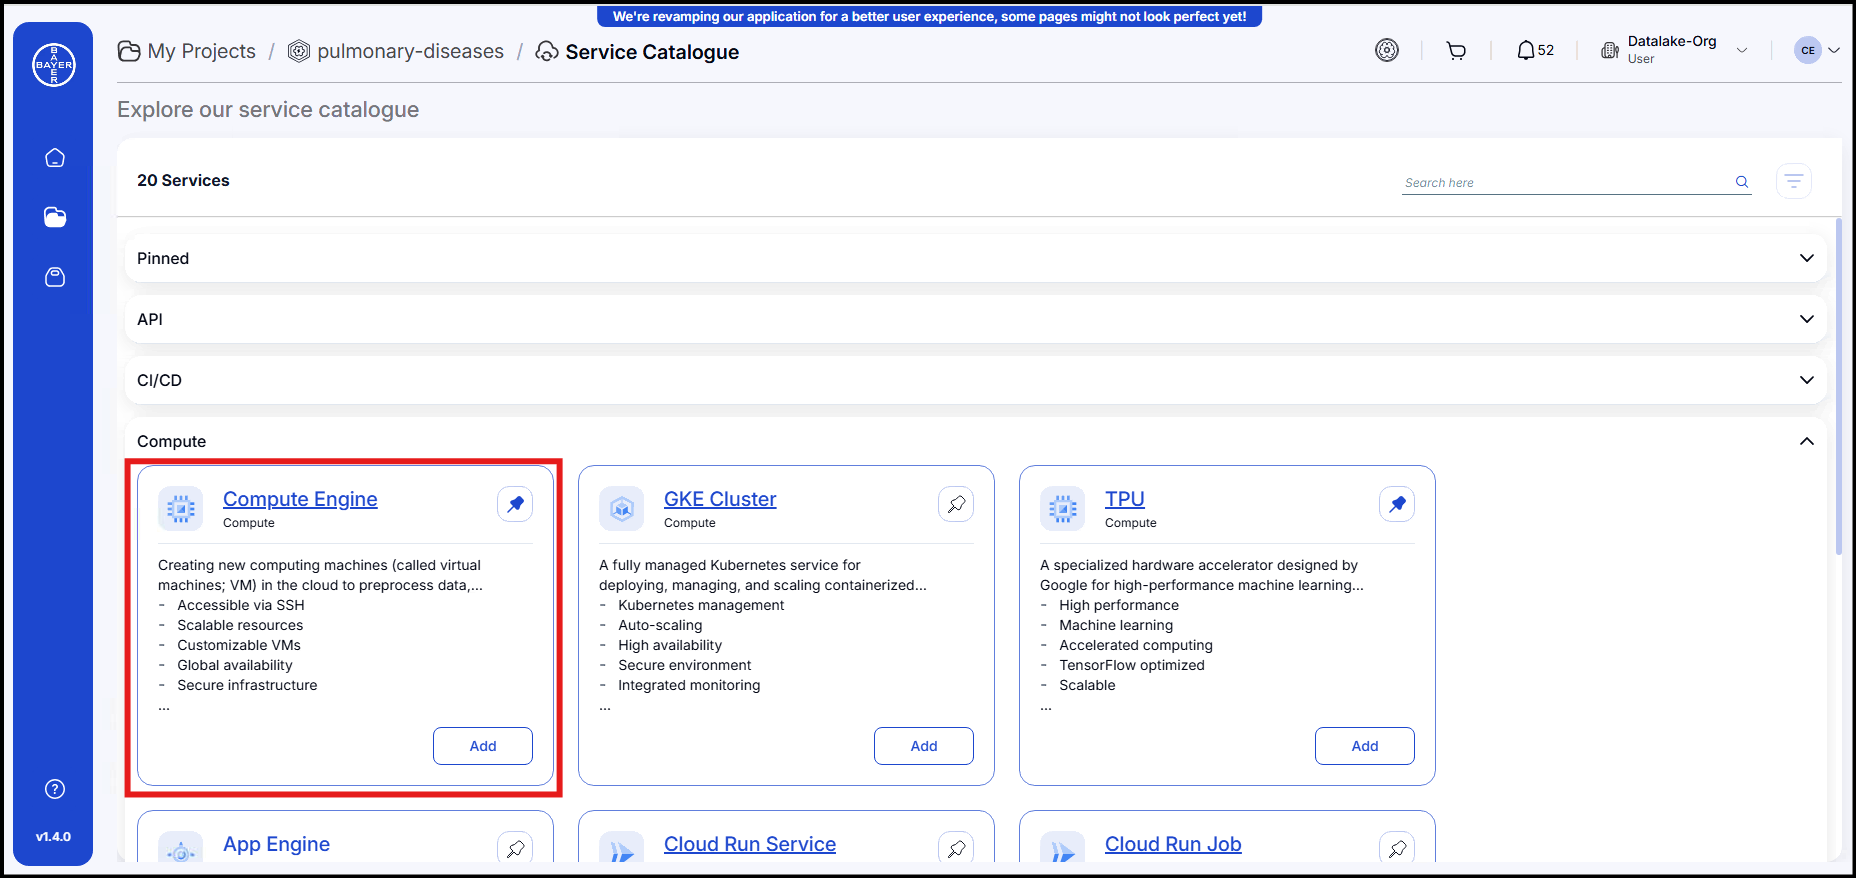Go to pulmonary-diseases breadcrumb
1856x878 pixels.
(396, 51)
